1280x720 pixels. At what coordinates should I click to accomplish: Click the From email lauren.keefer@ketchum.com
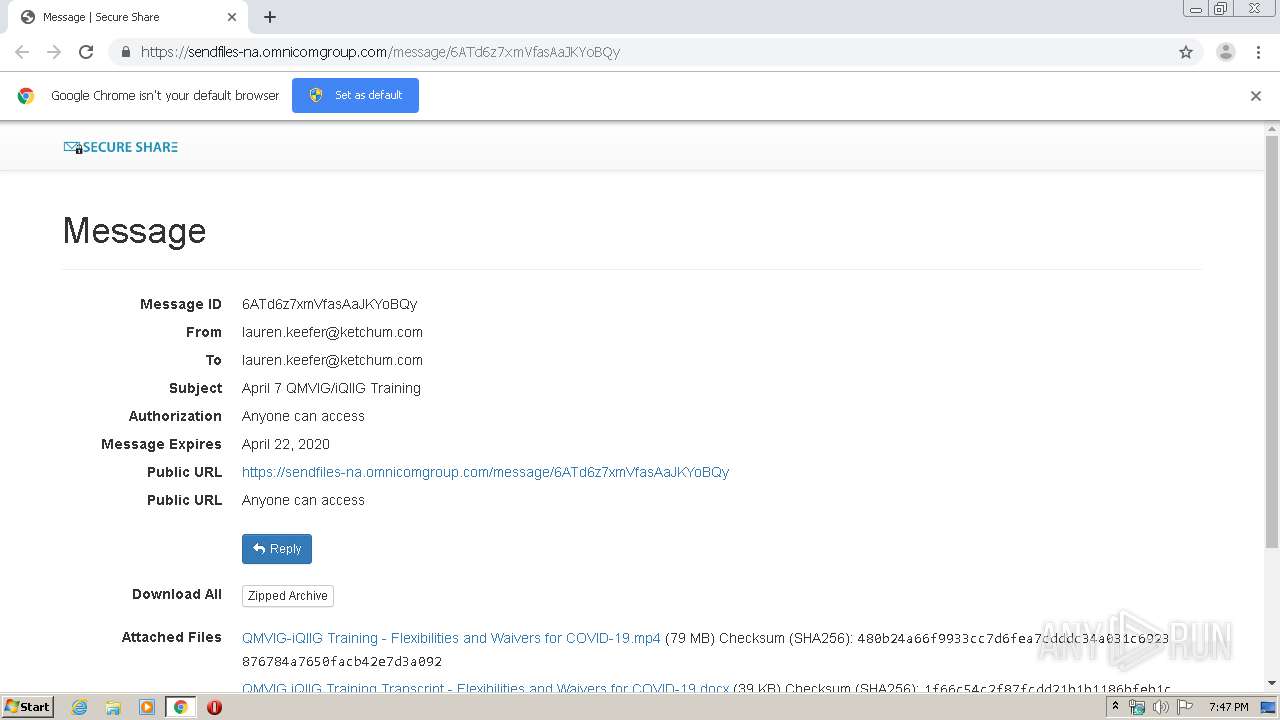tap(332, 332)
